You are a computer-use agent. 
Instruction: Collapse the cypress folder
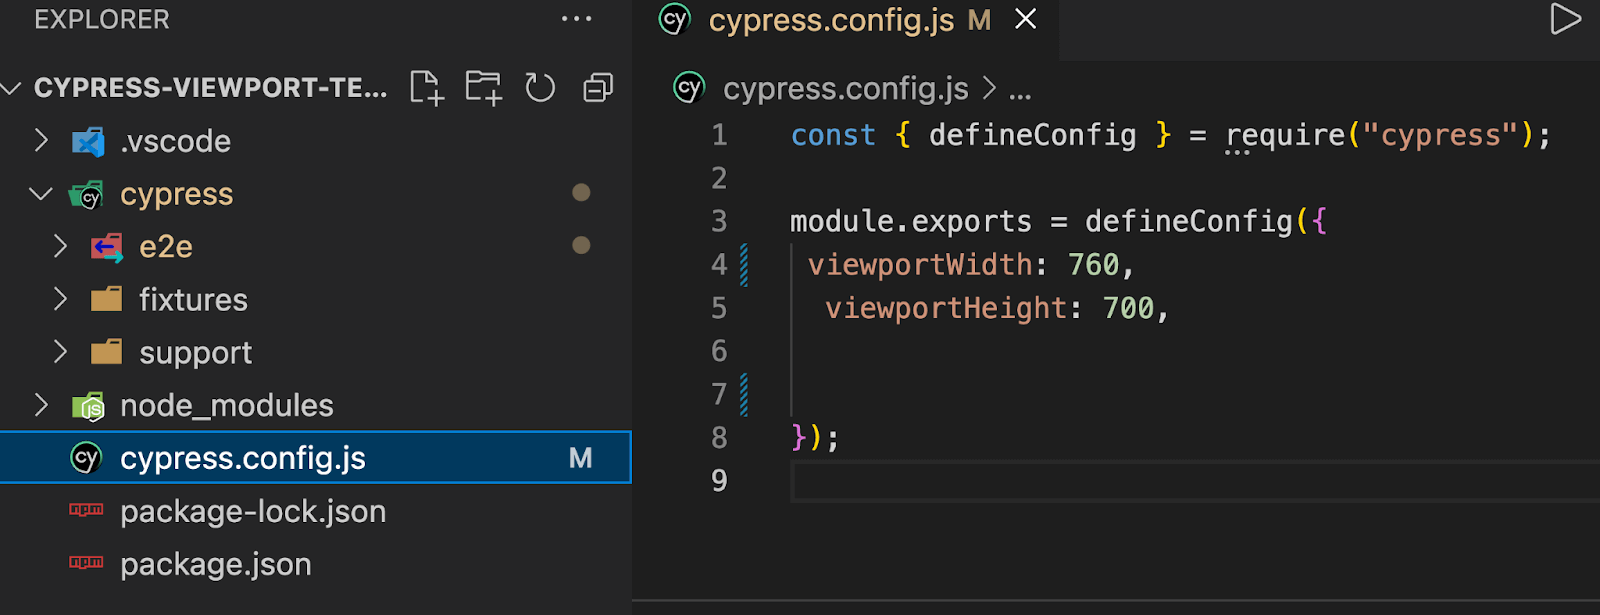[x=42, y=194]
